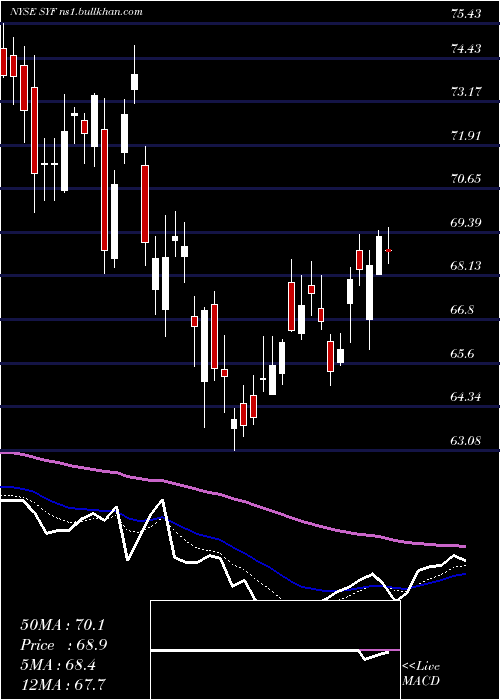Viewport: 500px width, 700px height.
Task: Click inside the Live MACD inset panel
Action: pos(275,650)
